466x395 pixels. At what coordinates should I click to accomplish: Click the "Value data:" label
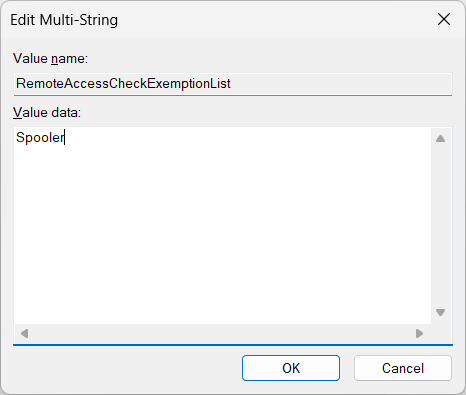(47, 113)
